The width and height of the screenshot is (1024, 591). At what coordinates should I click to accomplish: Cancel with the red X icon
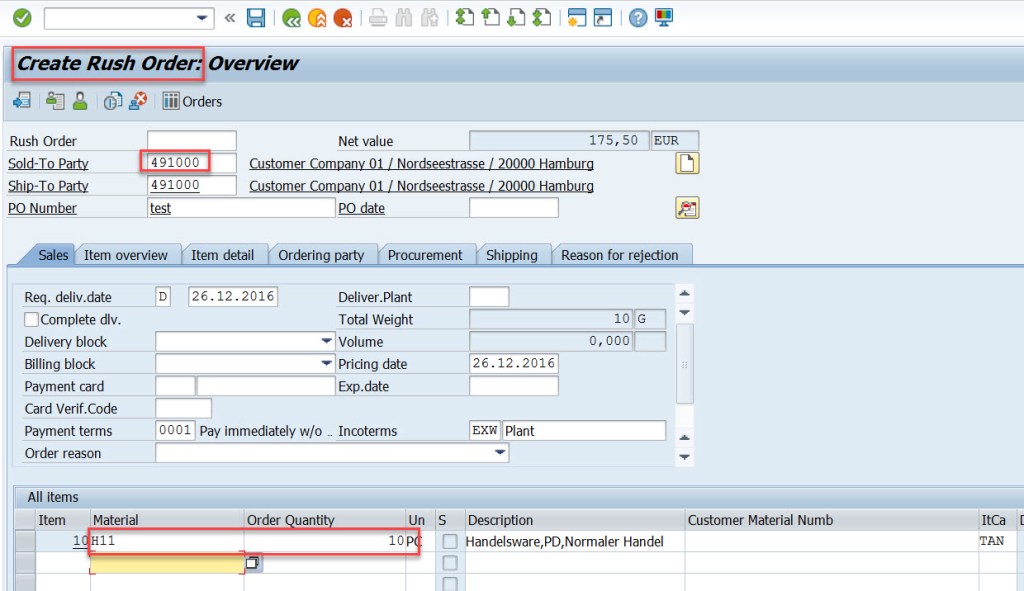[343, 17]
